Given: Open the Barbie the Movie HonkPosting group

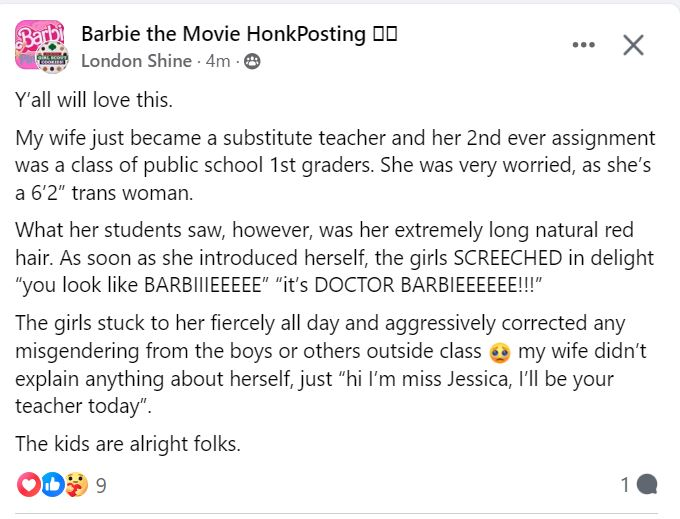Looking at the screenshot, I should [223, 34].
